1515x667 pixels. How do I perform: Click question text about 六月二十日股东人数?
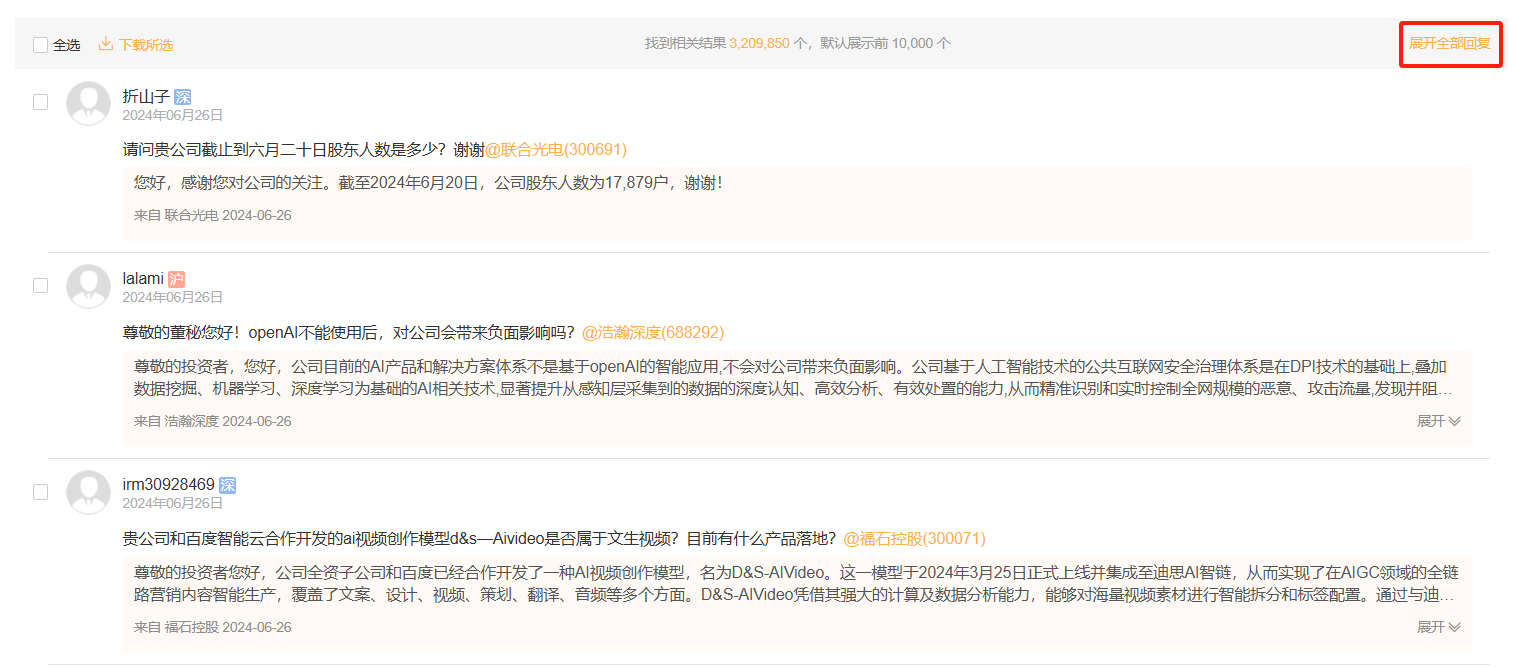[x=303, y=149]
